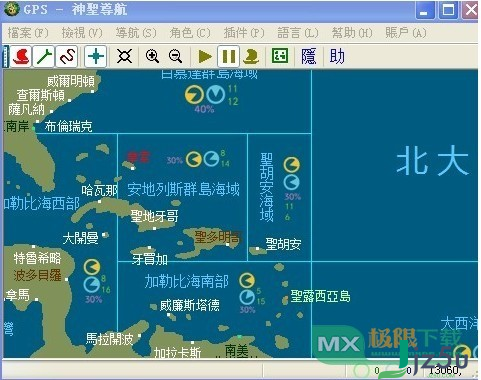Zoom out with the magnifier minus icon
This screenshot has height=380, width=481.
pos(175,56)
